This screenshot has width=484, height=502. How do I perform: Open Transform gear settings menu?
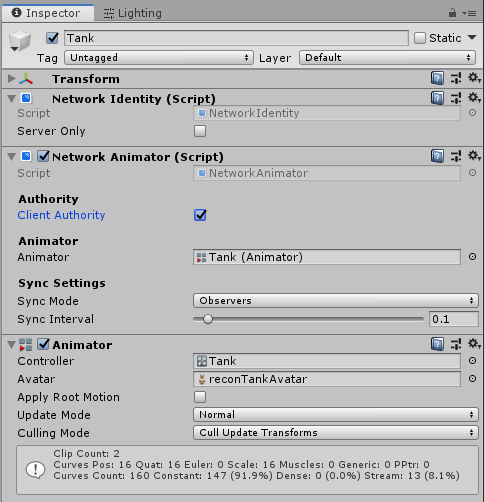(x=474, y=78)
